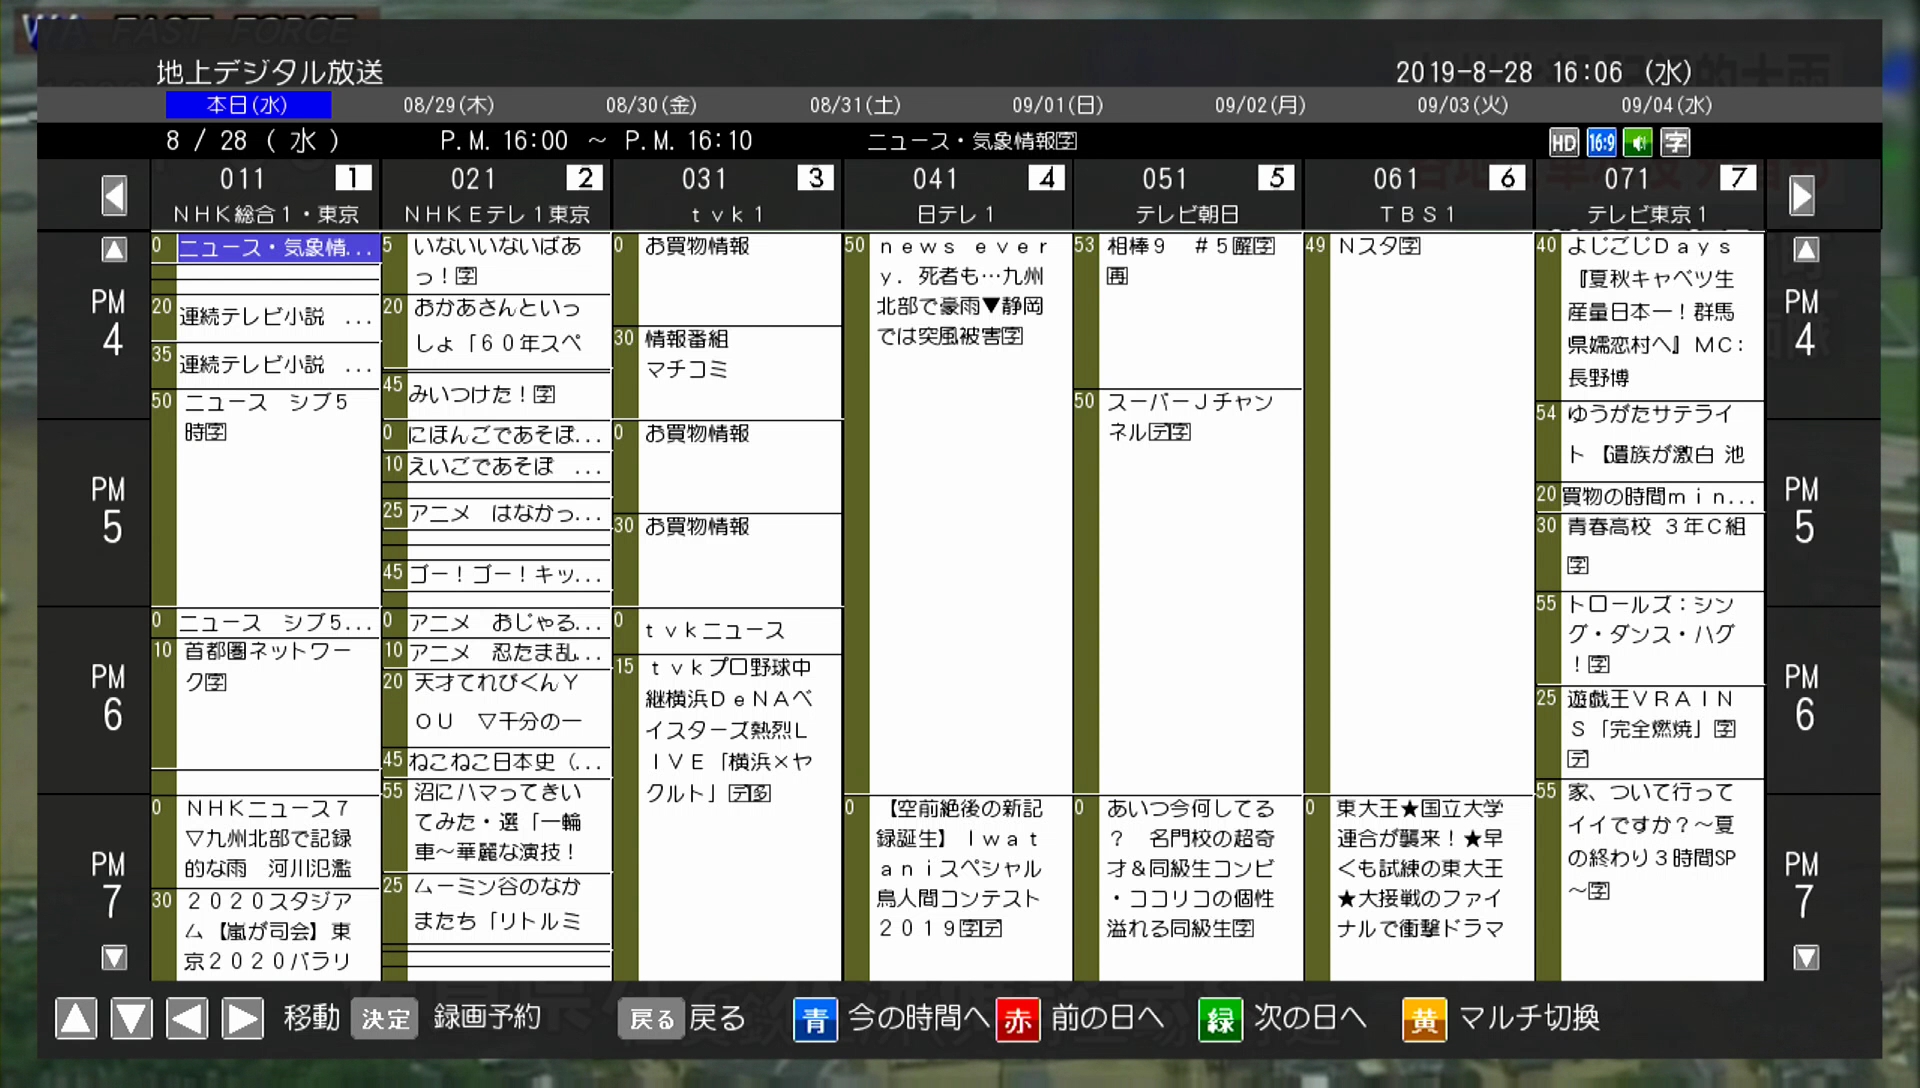Select the 08/31(土) date tab

pos(855,105)
